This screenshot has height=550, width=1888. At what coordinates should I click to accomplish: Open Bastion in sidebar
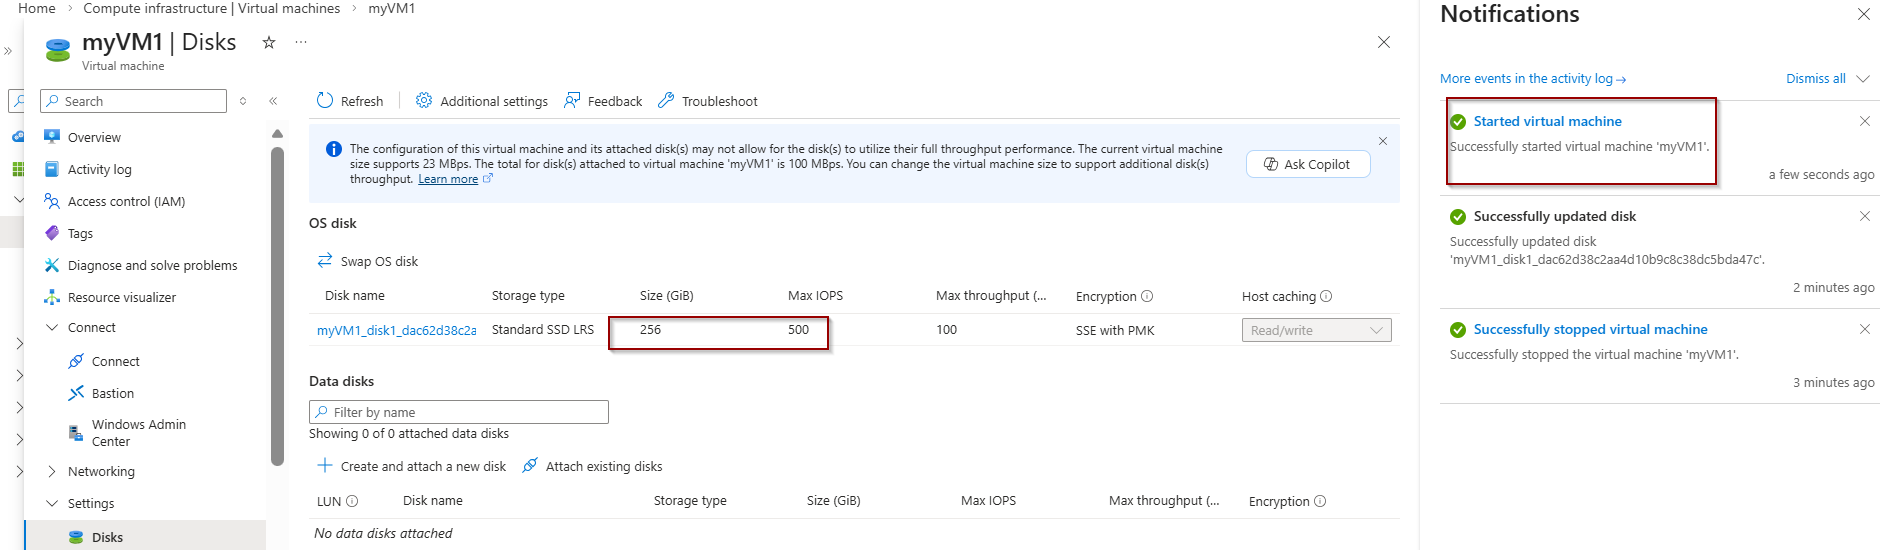tap(112, 393)
